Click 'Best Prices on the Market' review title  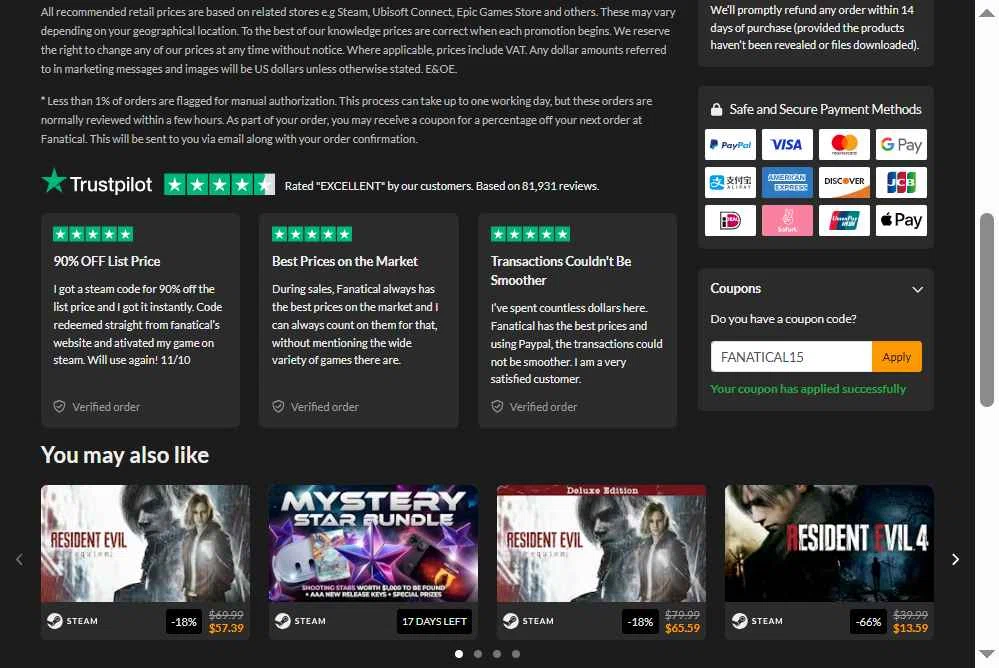tap(345, 261)
